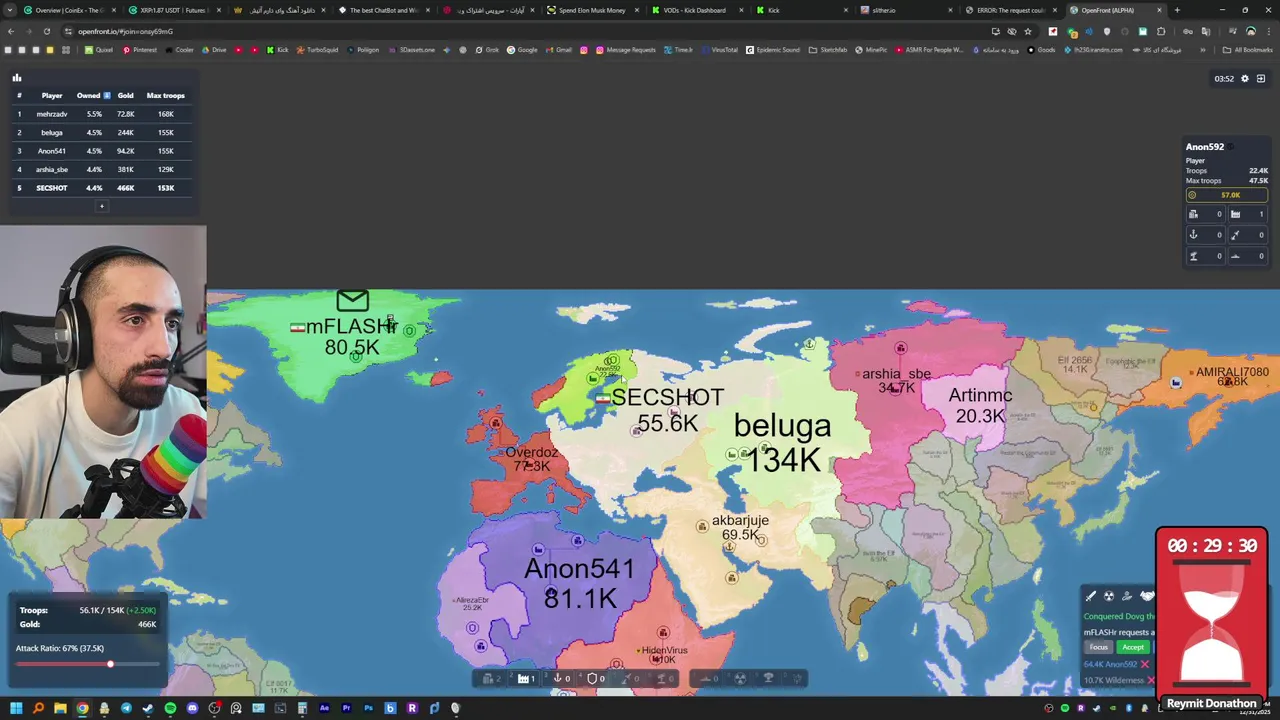
Task: Select defense post shield build item
Action: 593,679
